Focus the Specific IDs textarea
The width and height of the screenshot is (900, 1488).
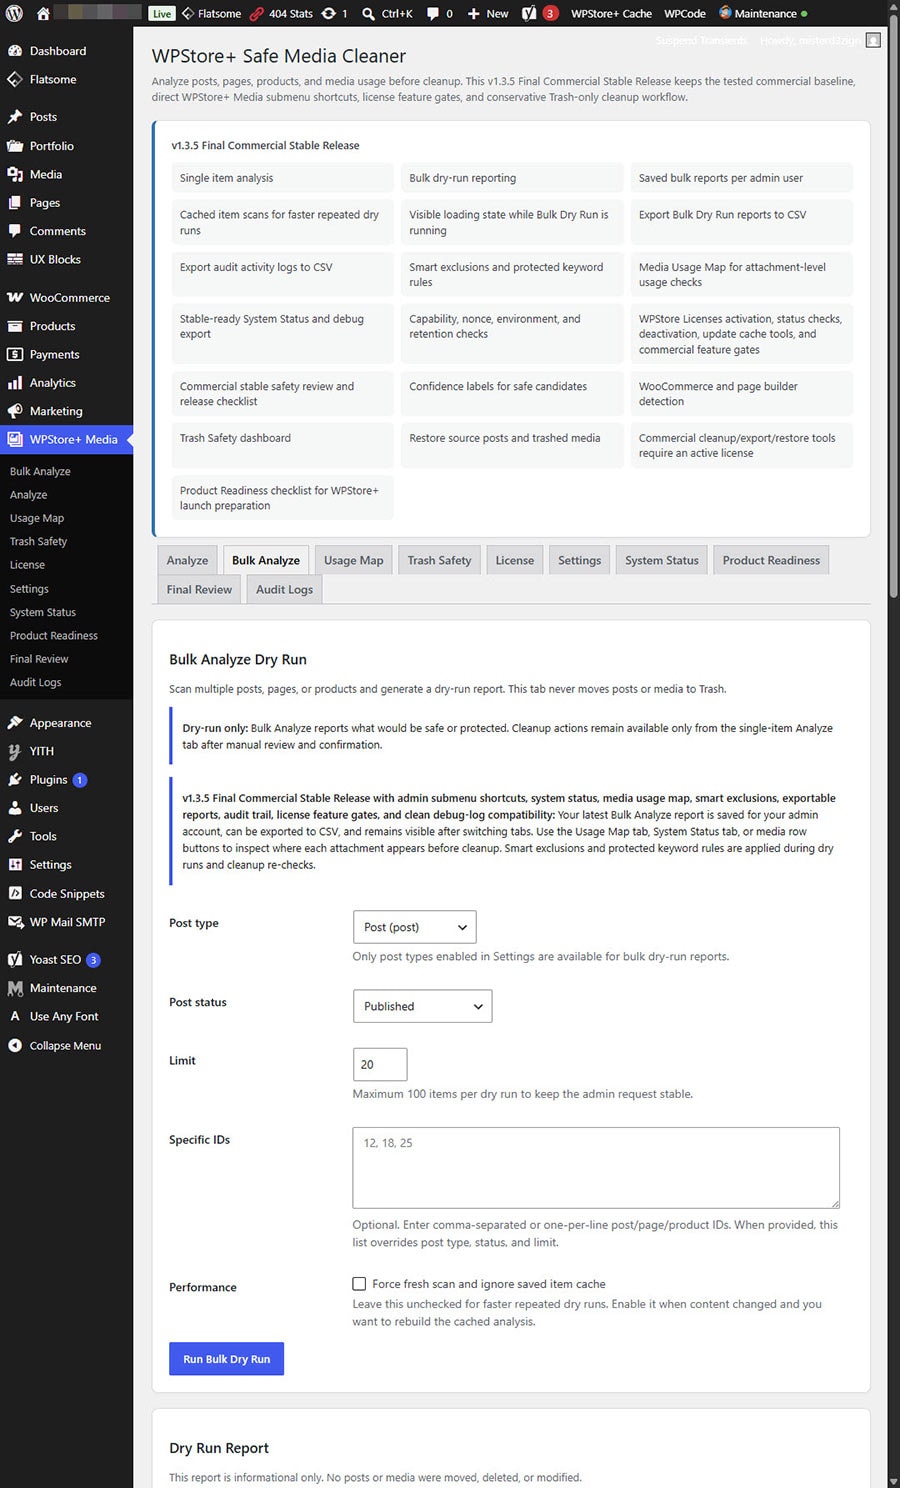coord(596,1168)
